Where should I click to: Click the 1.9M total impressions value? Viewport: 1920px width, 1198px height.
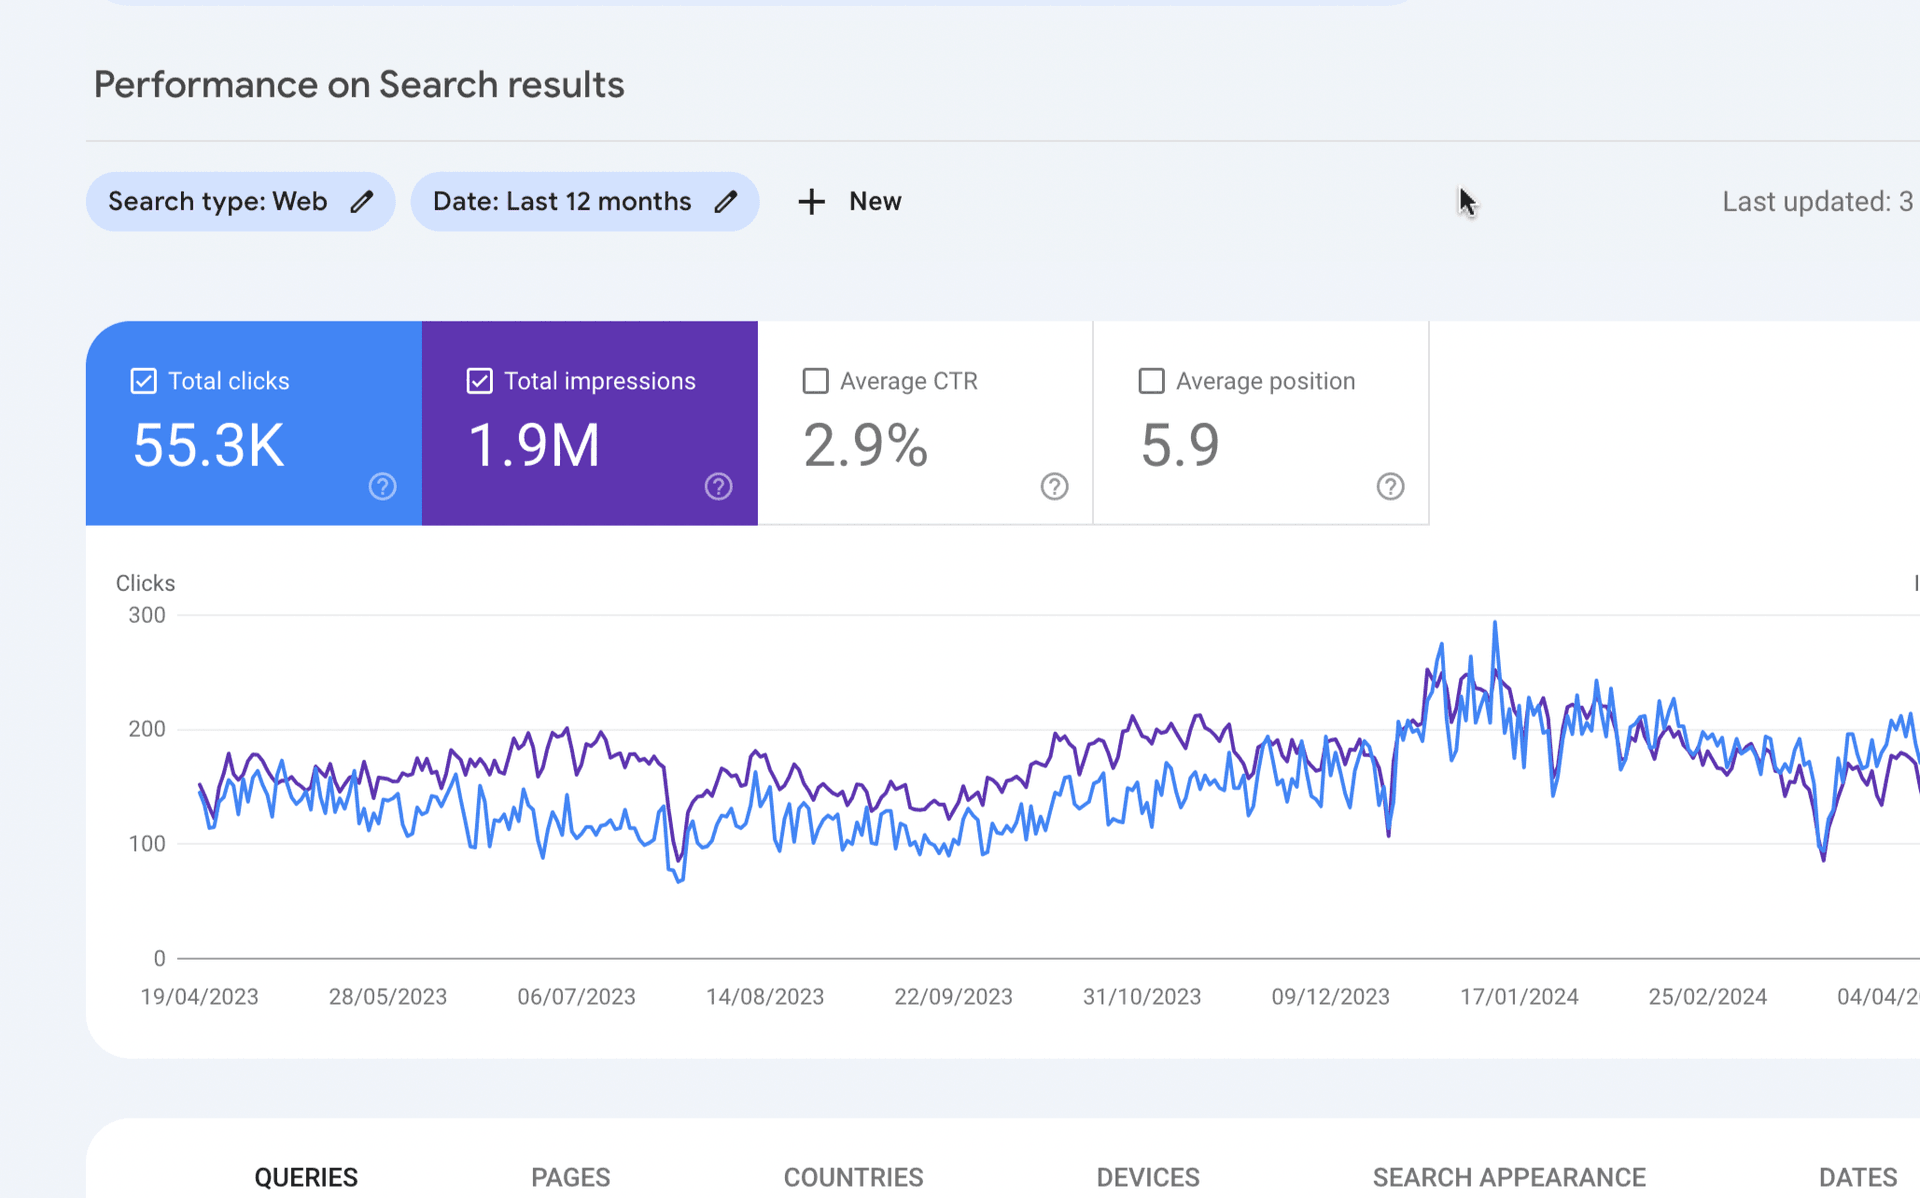(x=534, y=446)
